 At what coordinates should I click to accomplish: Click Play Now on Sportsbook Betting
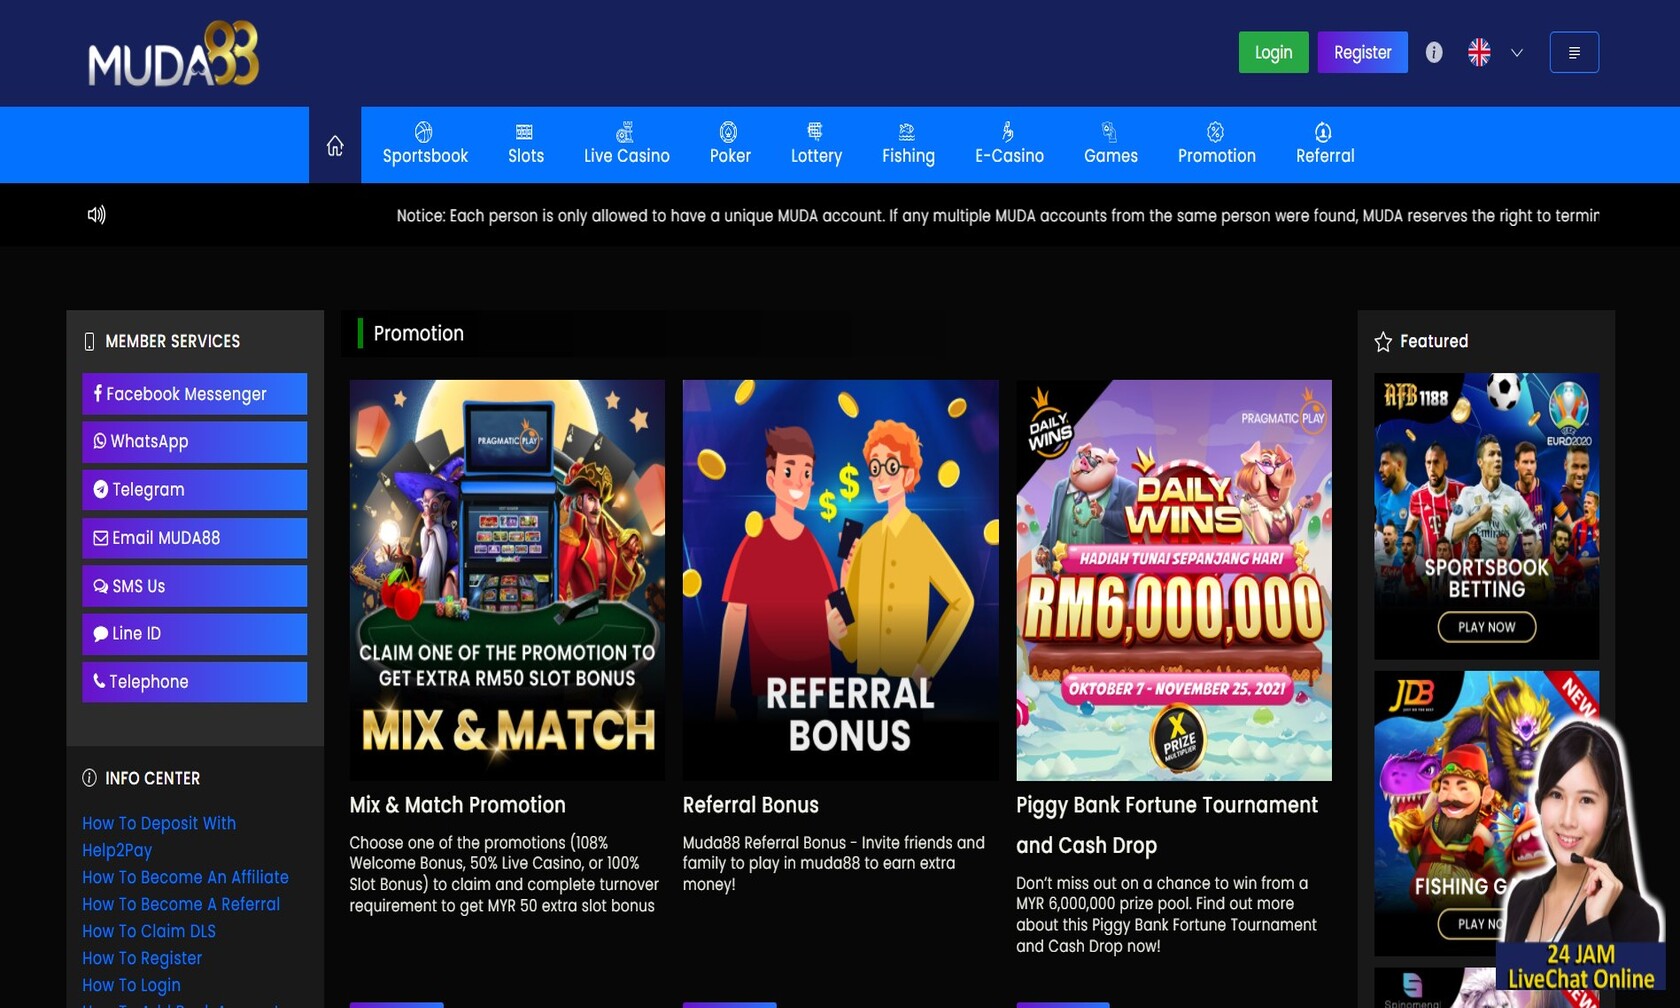click(x=1487, y=627)
